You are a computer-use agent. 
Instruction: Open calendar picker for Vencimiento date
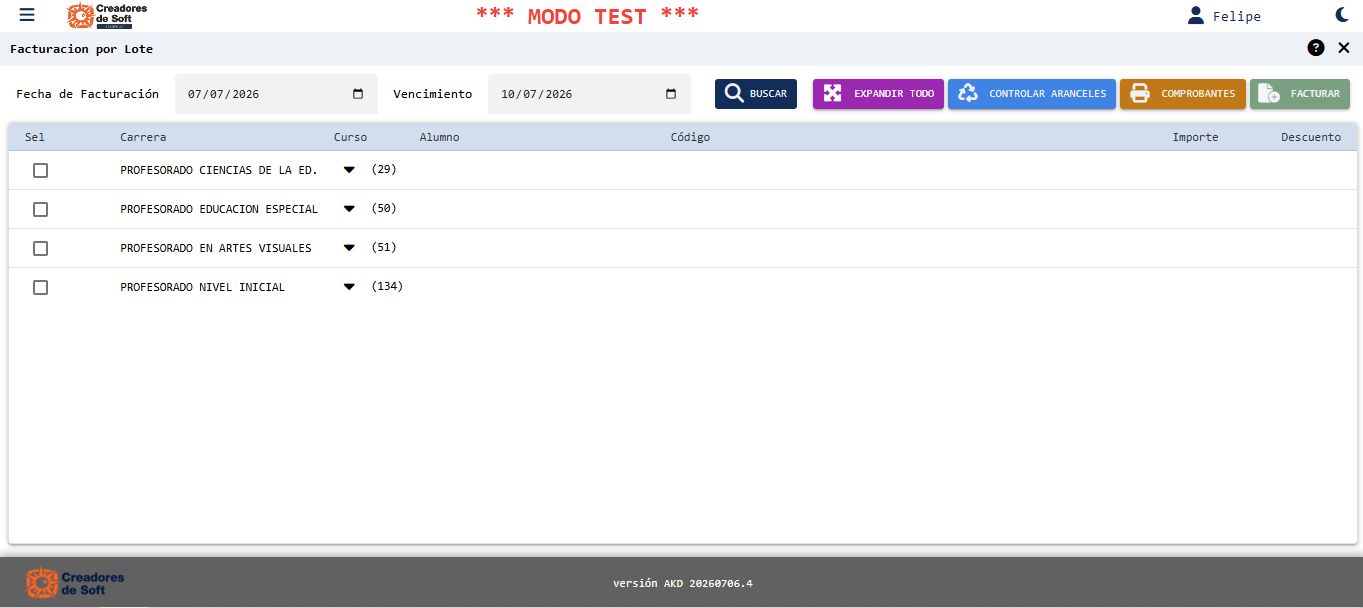[x=671, y=94]
